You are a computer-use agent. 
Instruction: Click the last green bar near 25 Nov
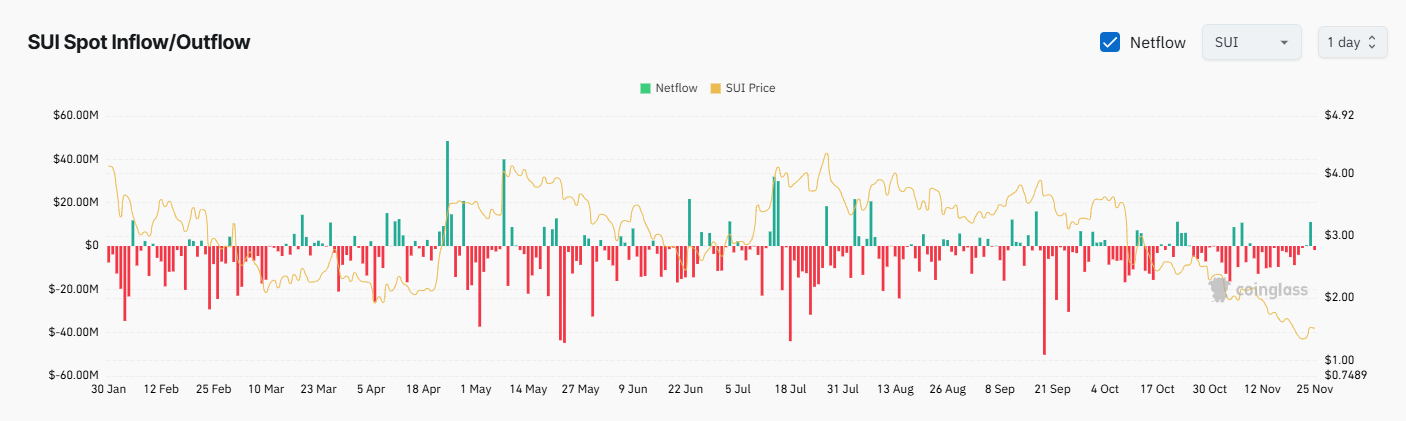point(1310,234)
